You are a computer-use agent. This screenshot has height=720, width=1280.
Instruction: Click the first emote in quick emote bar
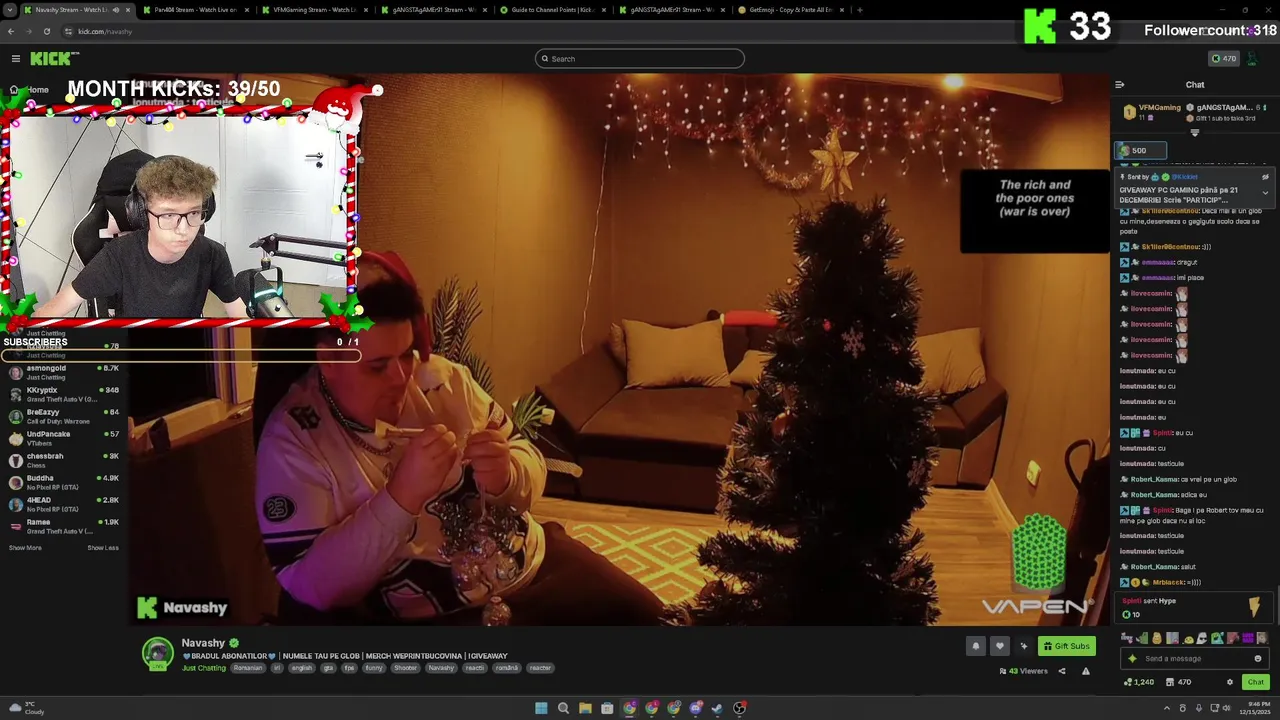pos(1129,638)
